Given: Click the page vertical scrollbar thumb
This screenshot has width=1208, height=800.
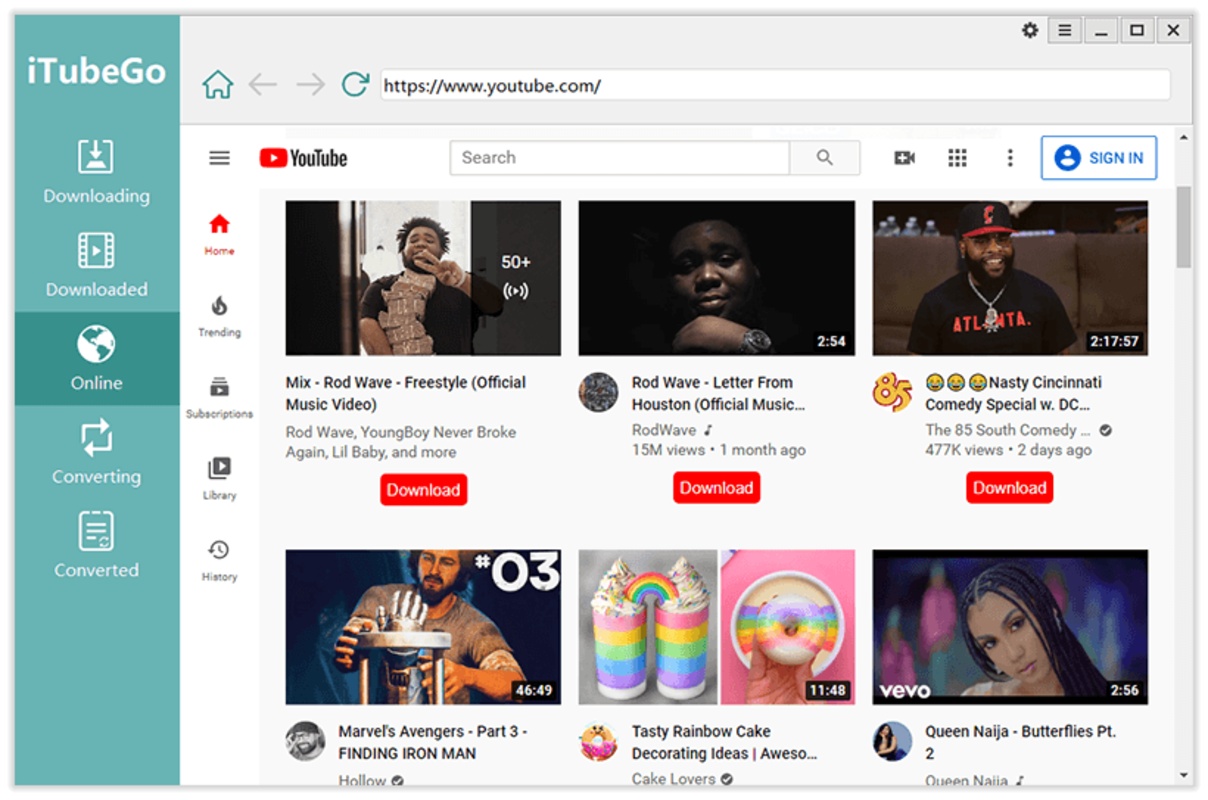Looking at the screenshot, I should [1184, 226].
